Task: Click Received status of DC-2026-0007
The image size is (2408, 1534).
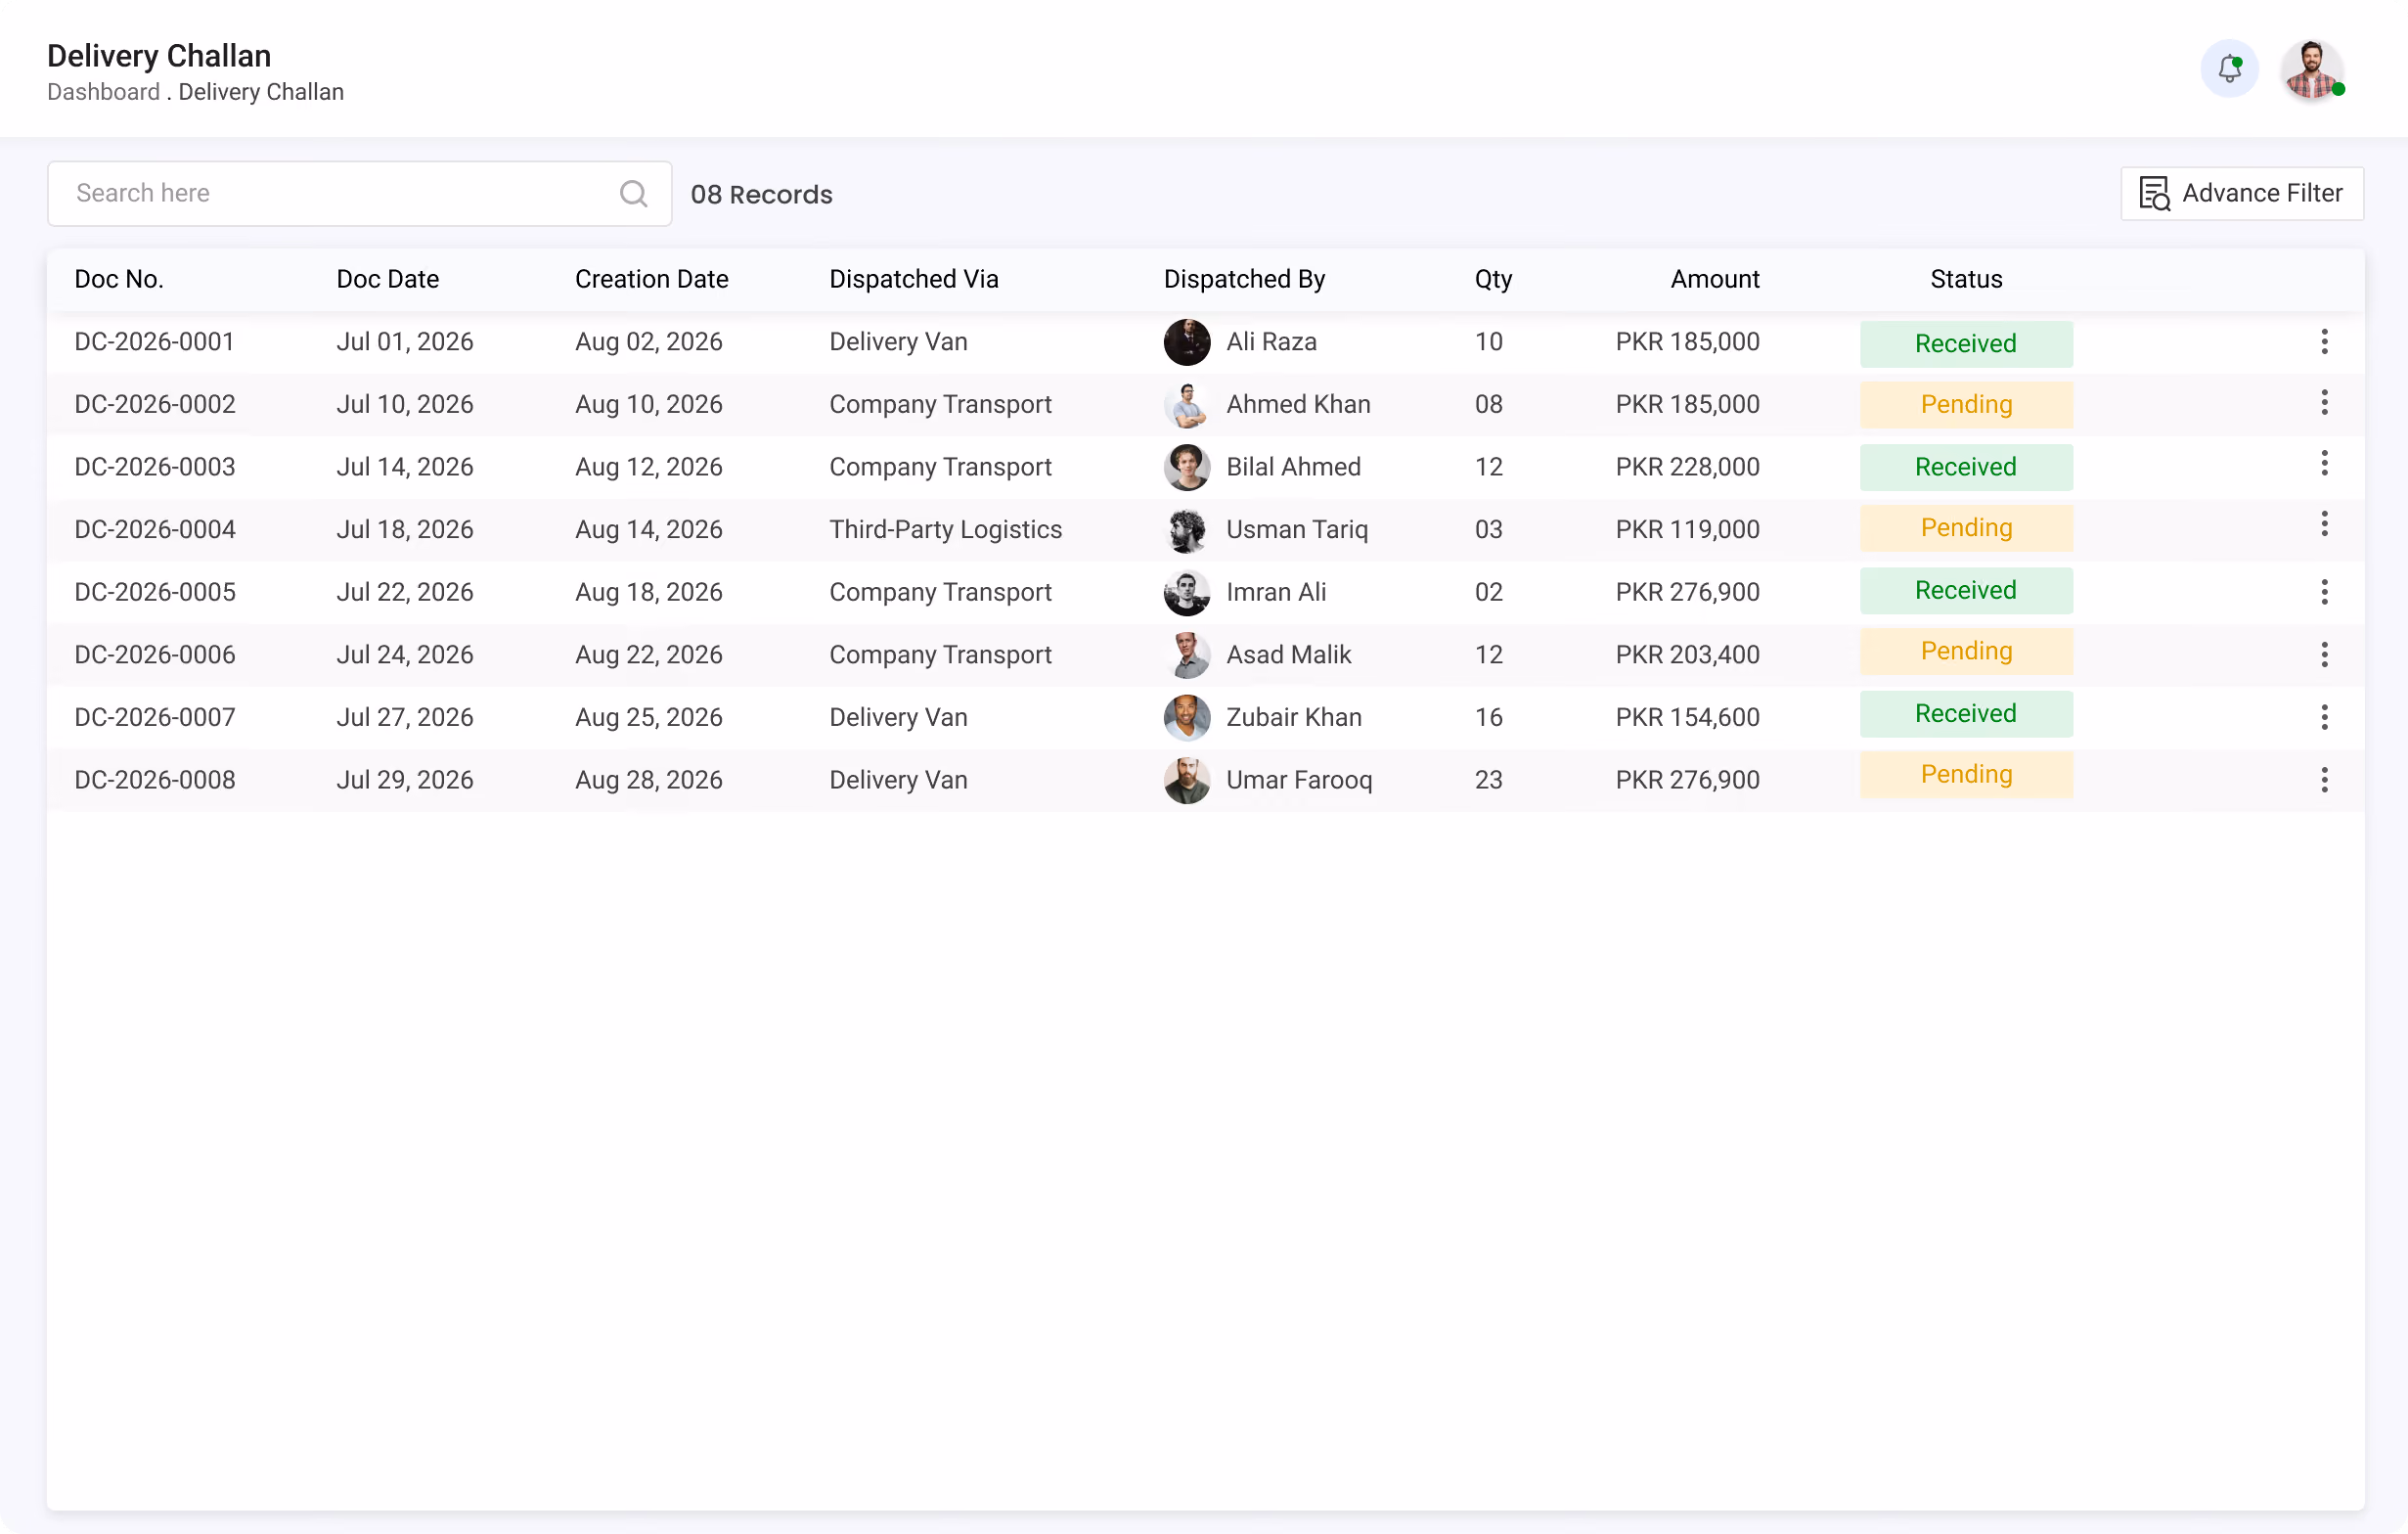Action: click(1966, 713)
